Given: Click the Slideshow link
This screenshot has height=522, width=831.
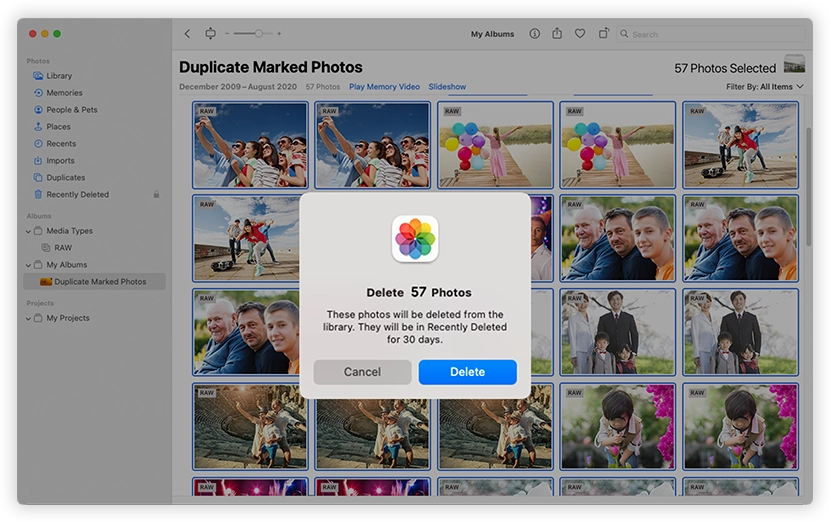Looking at the screenshot, I should pyautogui.click(x=447, y=86).
